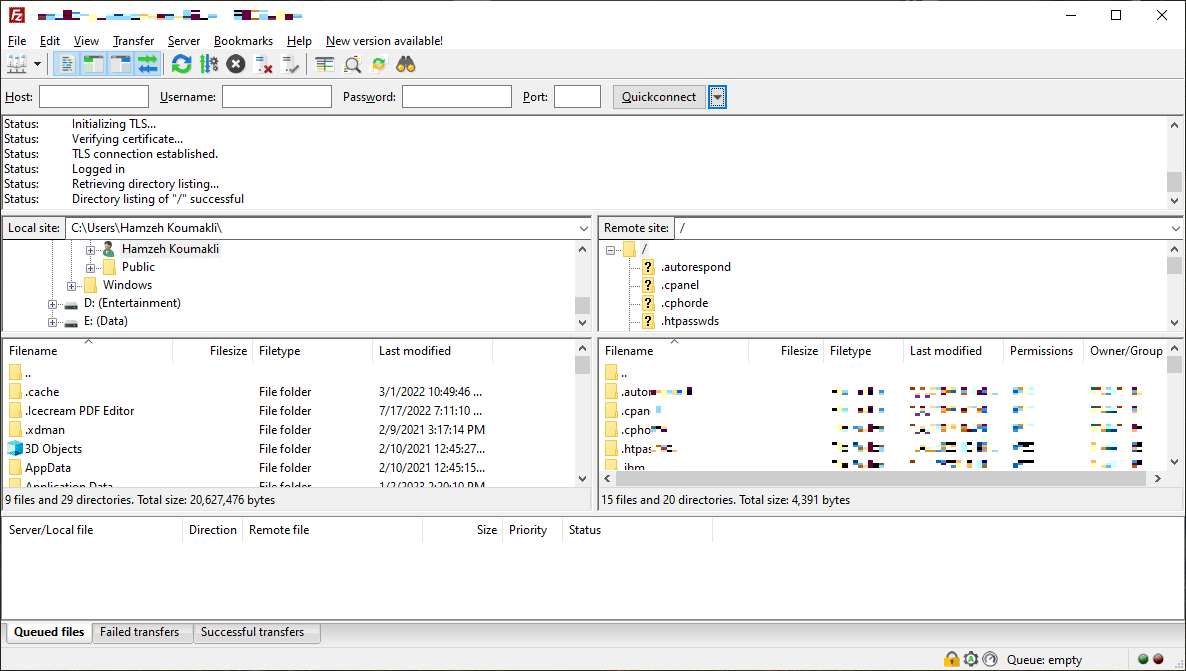The width and height of the screenshot is (1186, 671).
Task: Open the binoculars file search icon
Action: (x=405, y=64)
